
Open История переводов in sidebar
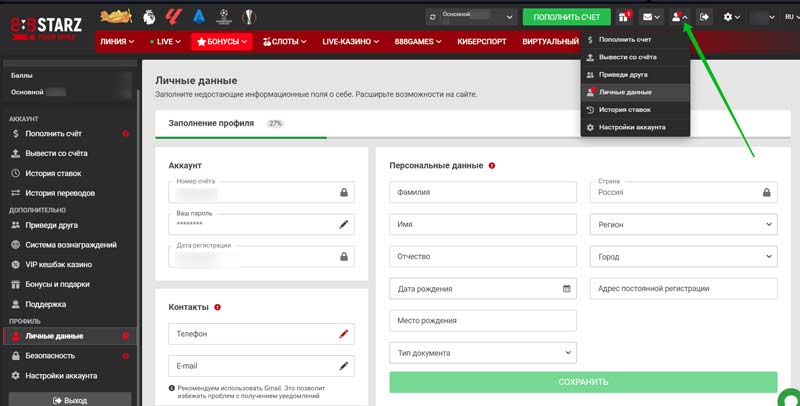(x=70, y=193)
